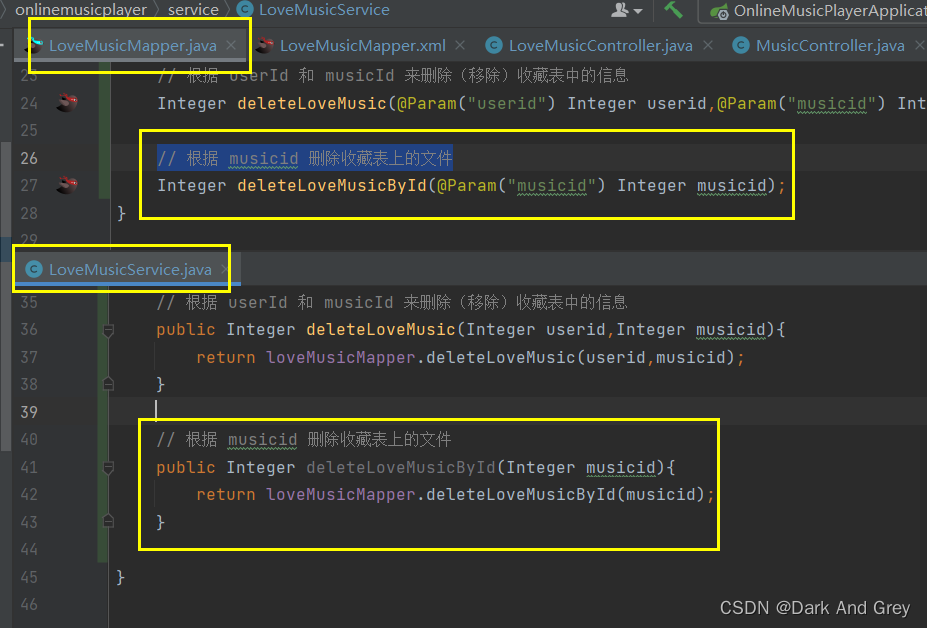
Task: Click the grayed deleteLoveMusicById name on line 41
Action: pyautogui.click(x=401, y=467)
